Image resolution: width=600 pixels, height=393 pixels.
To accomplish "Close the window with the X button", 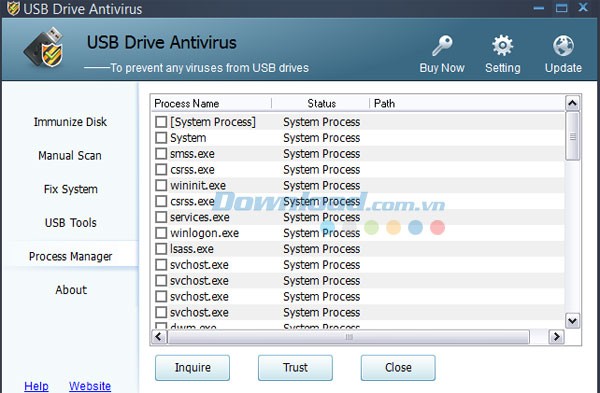I will (583, 7).
